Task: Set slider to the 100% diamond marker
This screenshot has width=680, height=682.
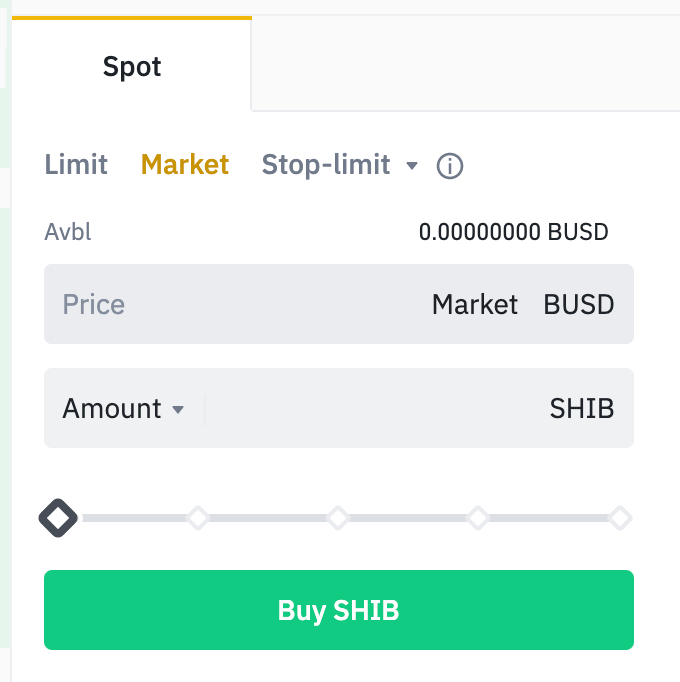Action: click(x=620, y=518)
